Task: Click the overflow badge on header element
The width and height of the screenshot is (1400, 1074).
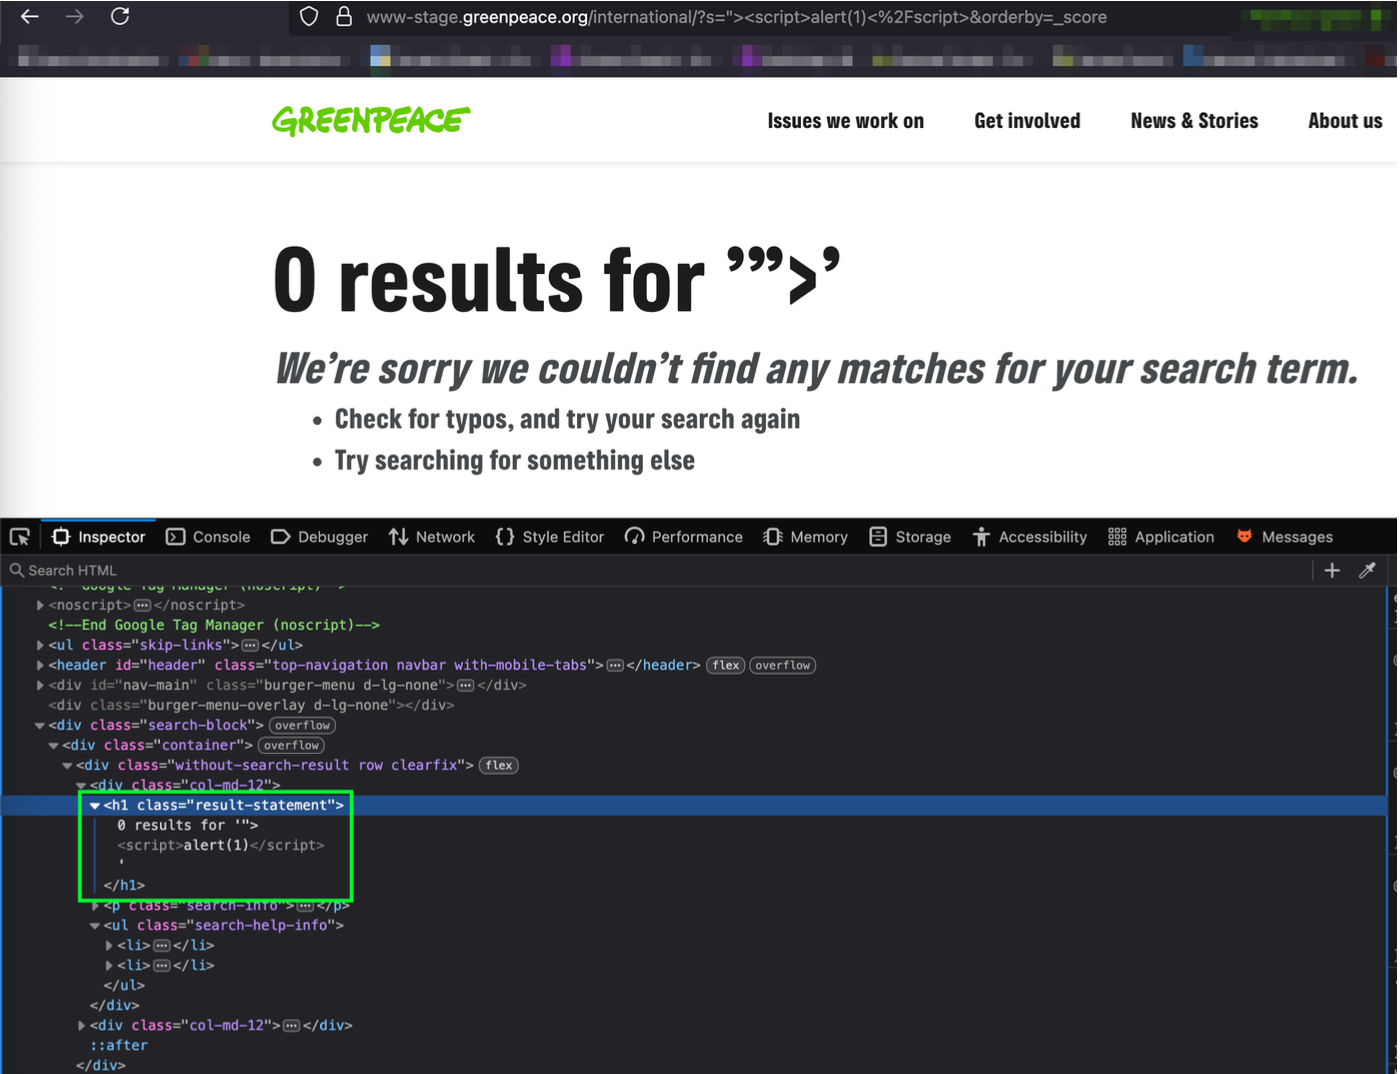Action: [783, 665]
